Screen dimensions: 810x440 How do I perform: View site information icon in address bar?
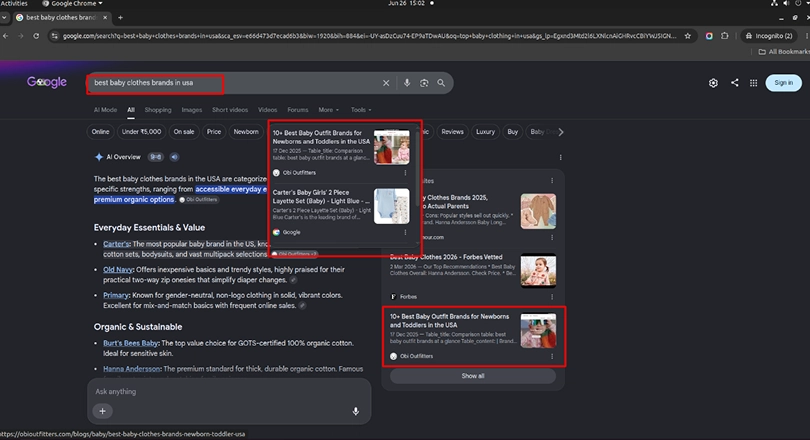pos(54,36)
